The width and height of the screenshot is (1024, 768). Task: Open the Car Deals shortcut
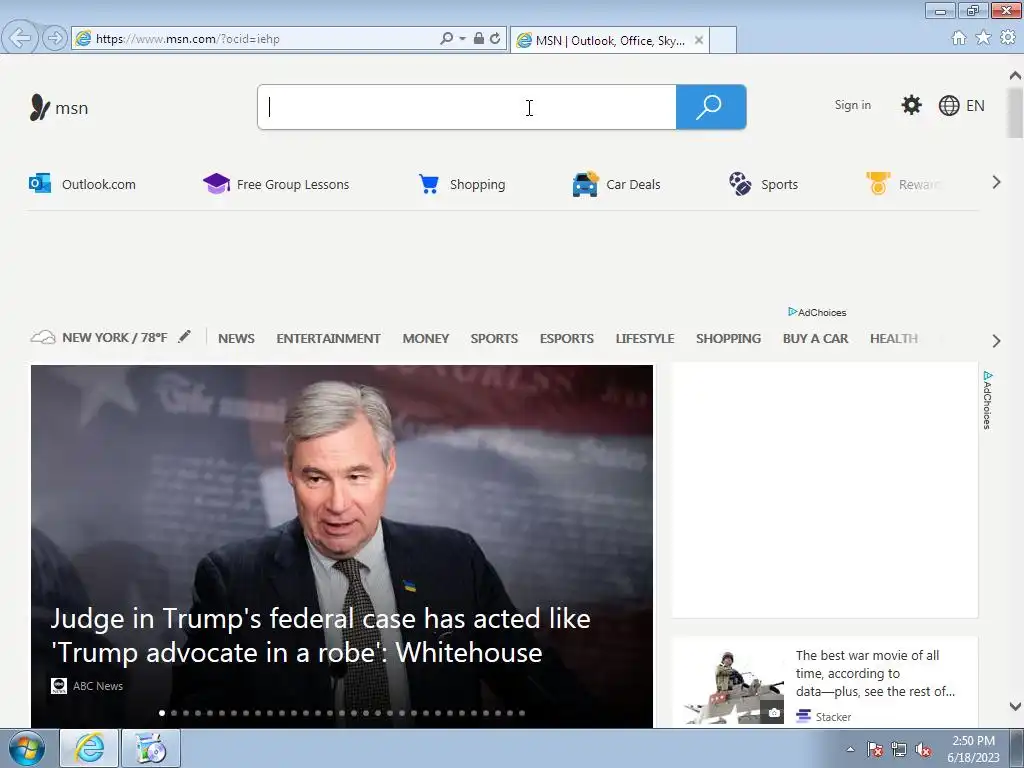click(616, 184)
